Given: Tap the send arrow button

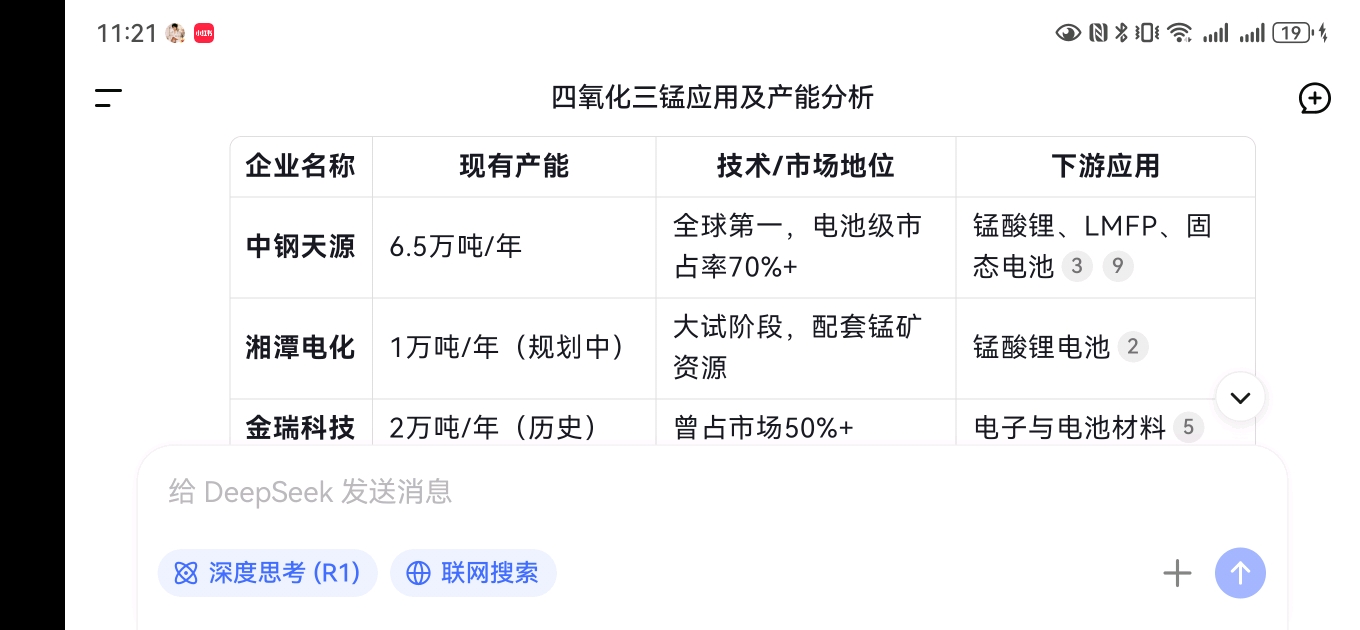Looking at the screenshot, I should 1240,573.
